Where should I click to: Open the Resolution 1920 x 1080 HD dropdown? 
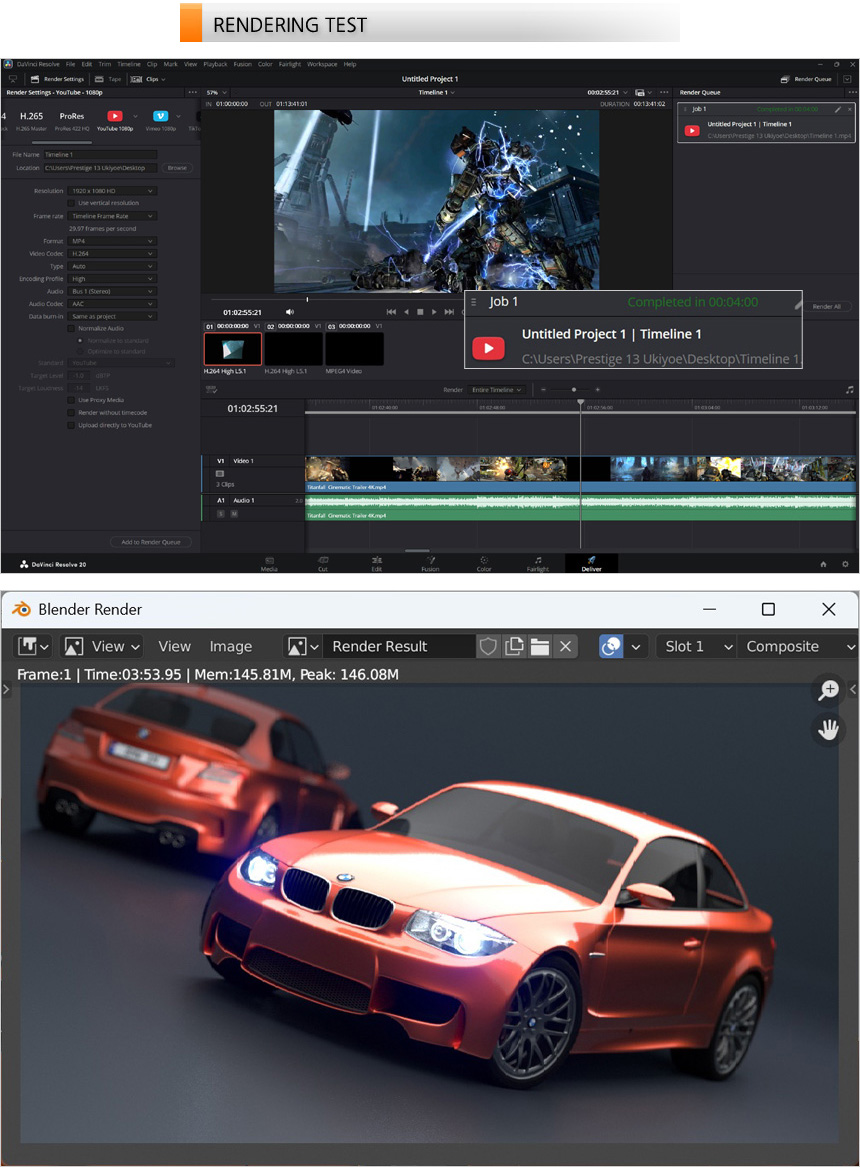pos(112,190)
